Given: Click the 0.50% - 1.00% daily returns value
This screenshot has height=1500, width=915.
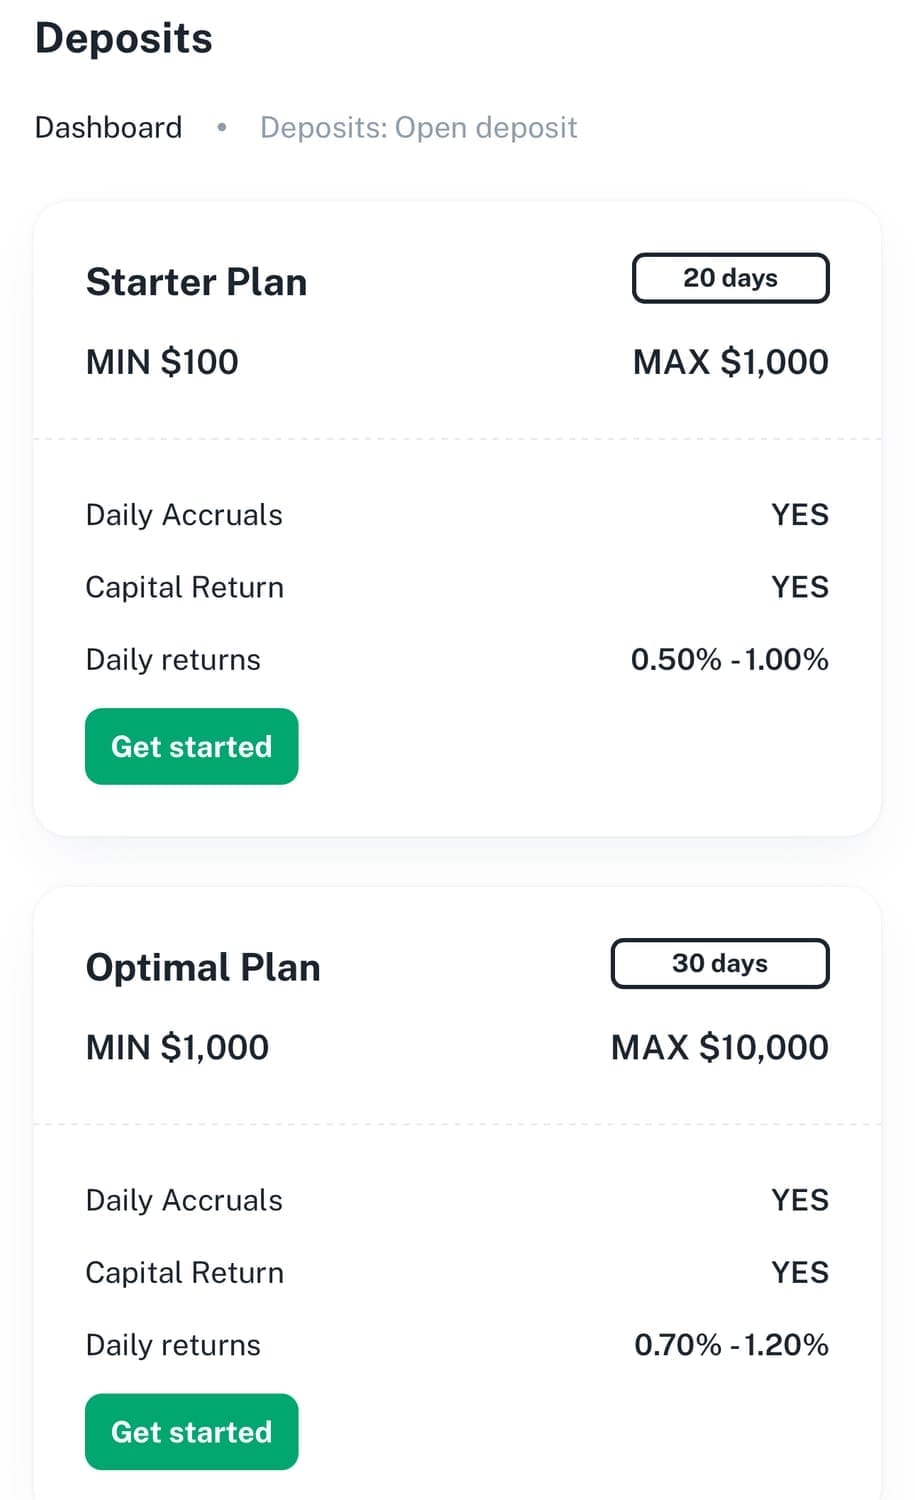Looking at the screenshot, I should (729, 660).
